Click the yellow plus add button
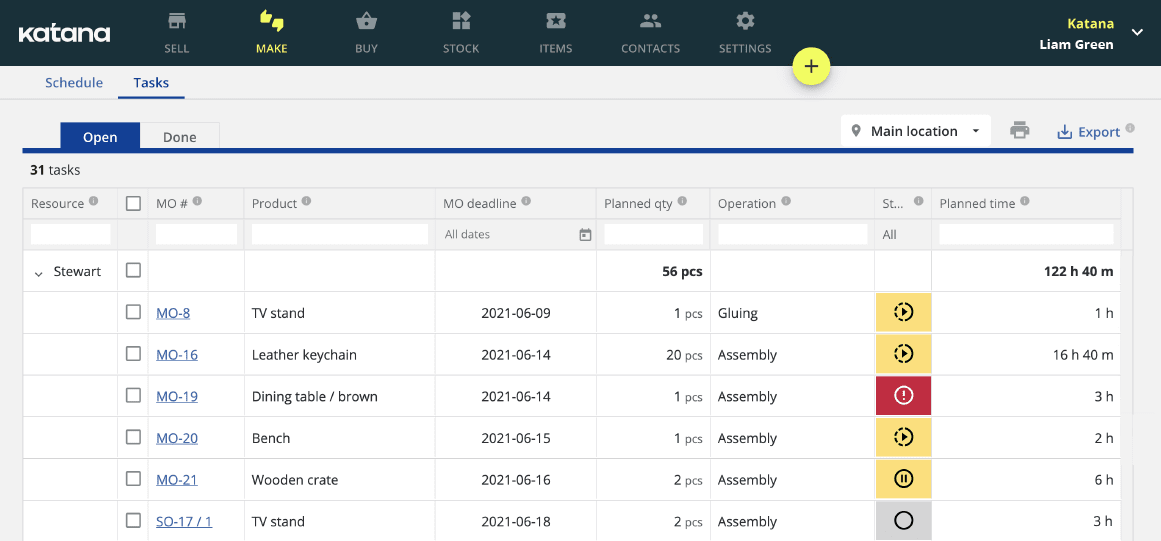Viewport: 1161px width, 541px height. (x=811, y=67)
